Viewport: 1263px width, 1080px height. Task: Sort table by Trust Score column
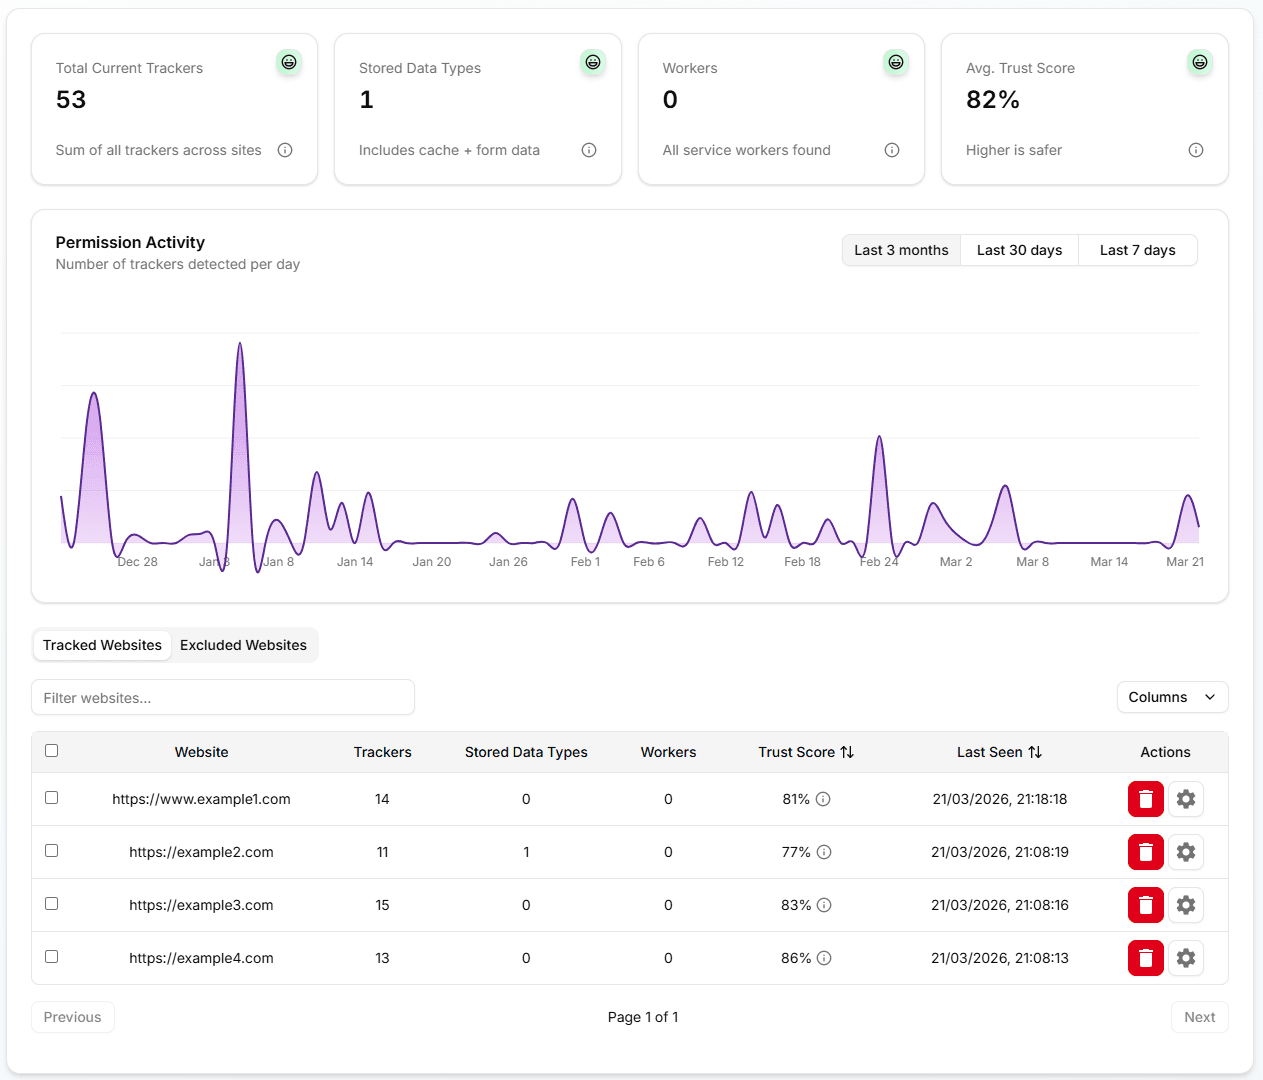pyautogui.click(x=806, y=752)
